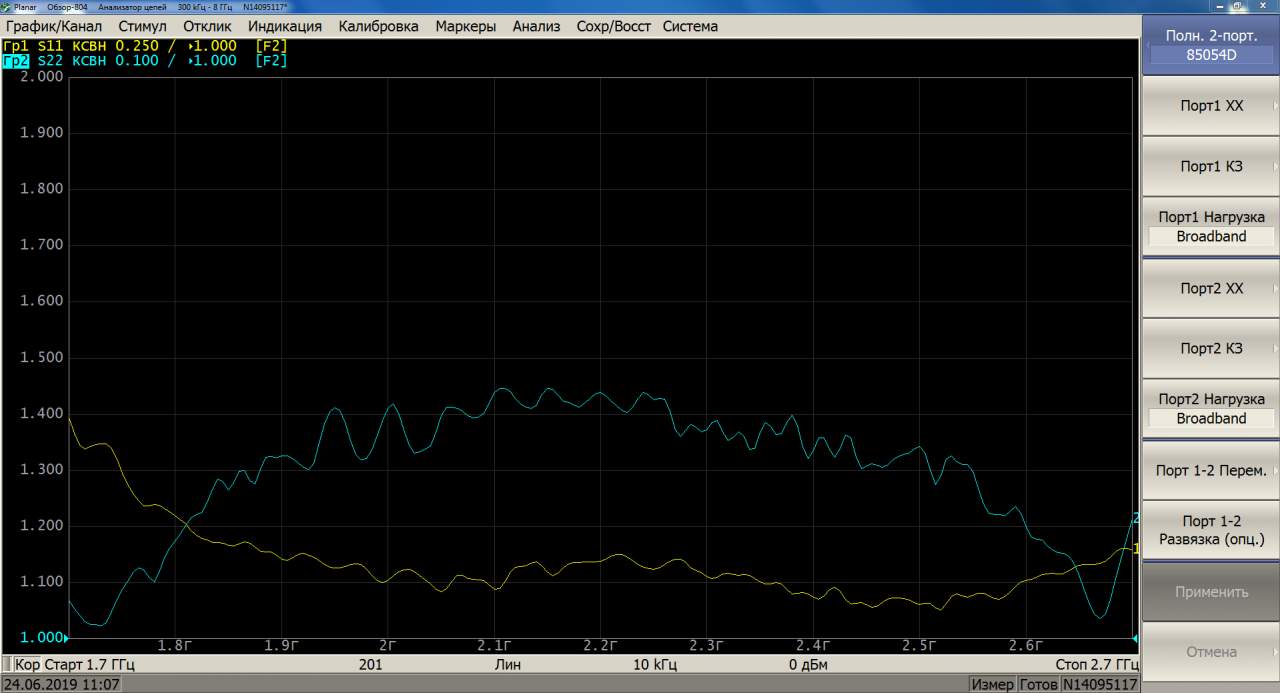Click the 10 кГц IF bandwidth field
The image size is (1280, 693).
655,664
